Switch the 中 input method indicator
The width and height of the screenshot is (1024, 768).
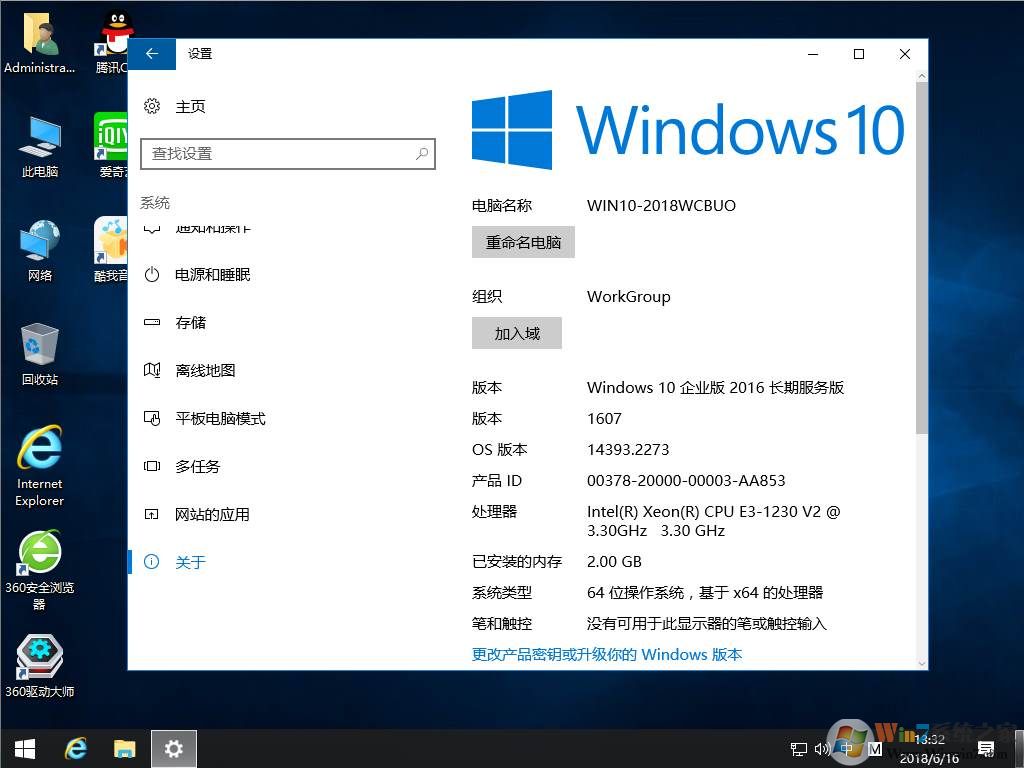pos(846,748)
